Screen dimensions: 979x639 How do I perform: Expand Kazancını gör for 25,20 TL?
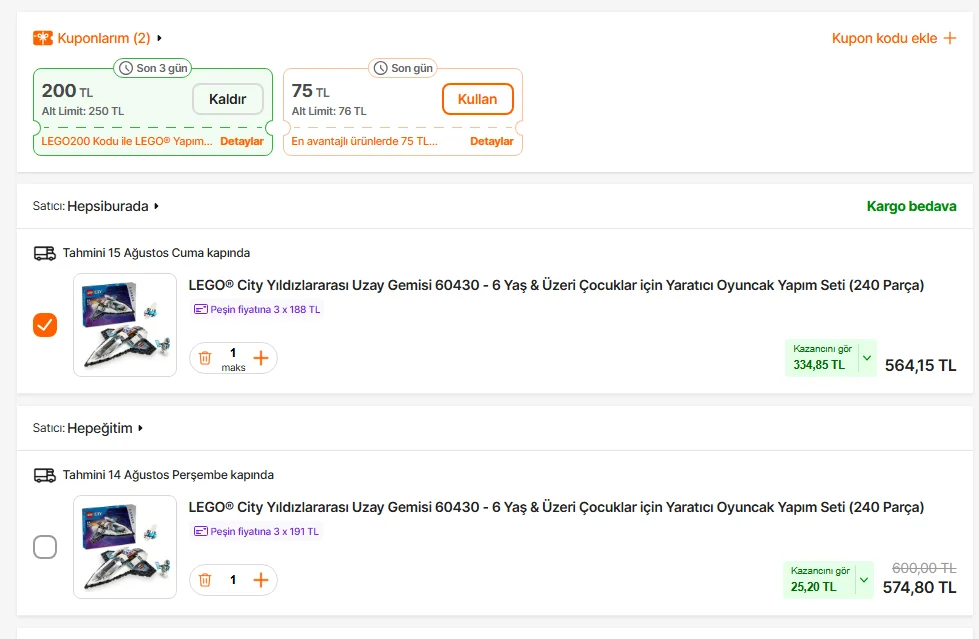tap(864, 579)
